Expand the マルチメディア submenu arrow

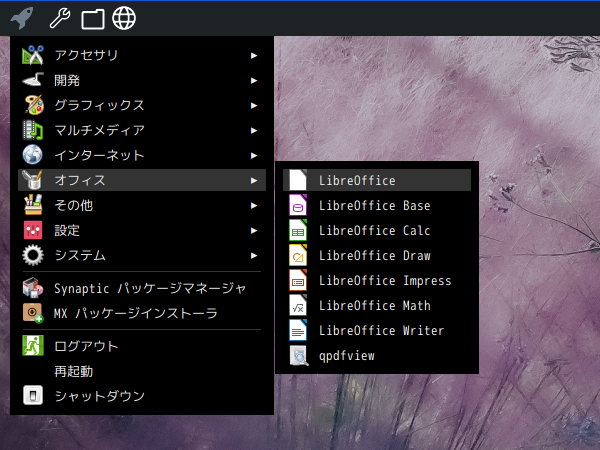pyautogui.click(x=254, y=130)
